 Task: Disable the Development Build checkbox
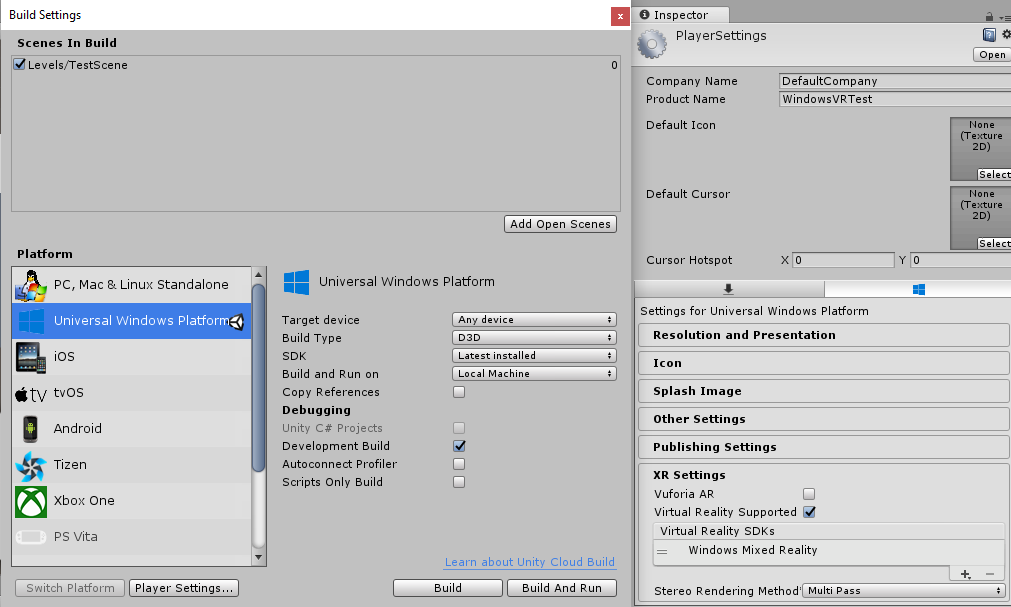click(x=459, y=446)
